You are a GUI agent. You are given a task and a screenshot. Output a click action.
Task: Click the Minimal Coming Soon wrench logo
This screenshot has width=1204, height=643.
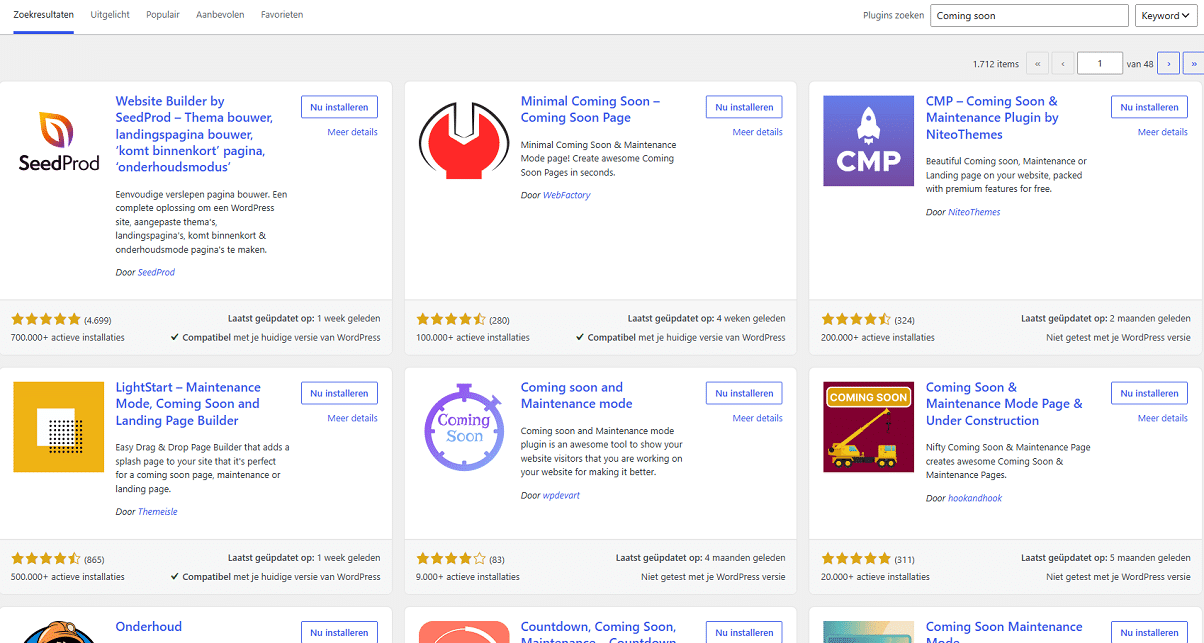coord(464,141)
